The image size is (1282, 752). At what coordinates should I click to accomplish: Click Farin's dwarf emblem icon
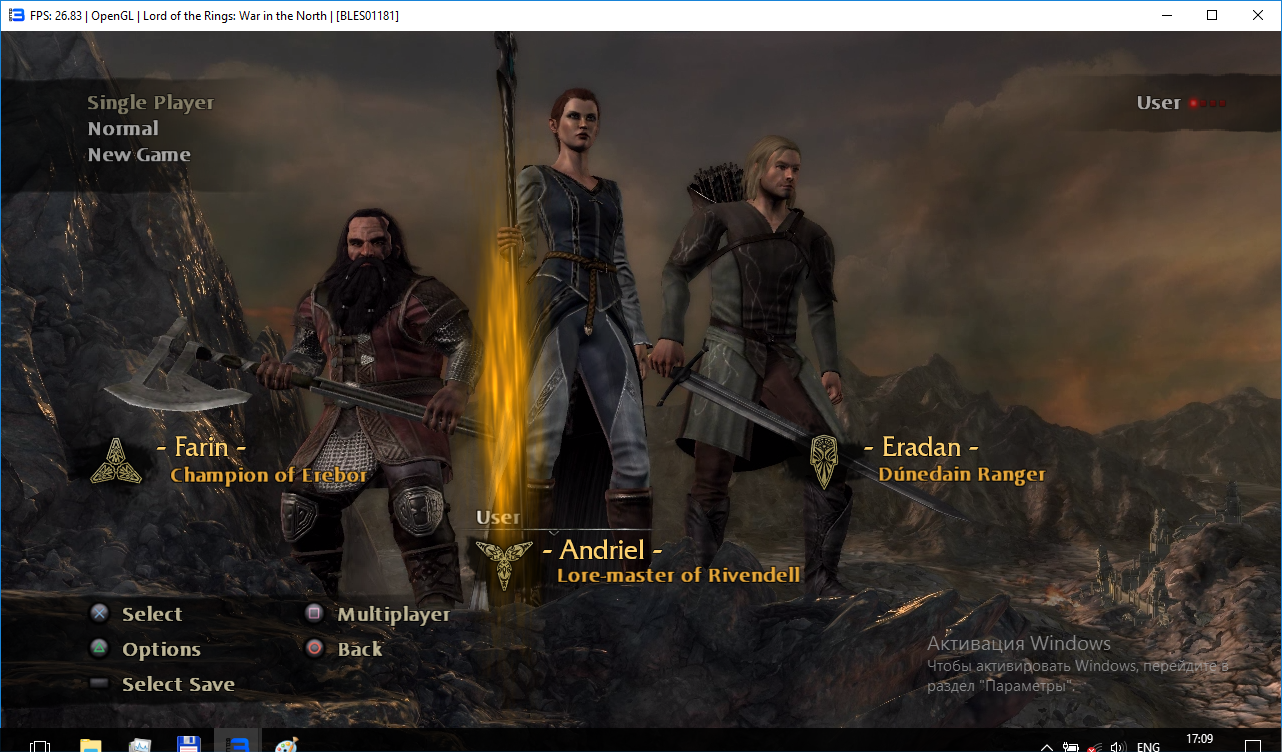[116, 461]
